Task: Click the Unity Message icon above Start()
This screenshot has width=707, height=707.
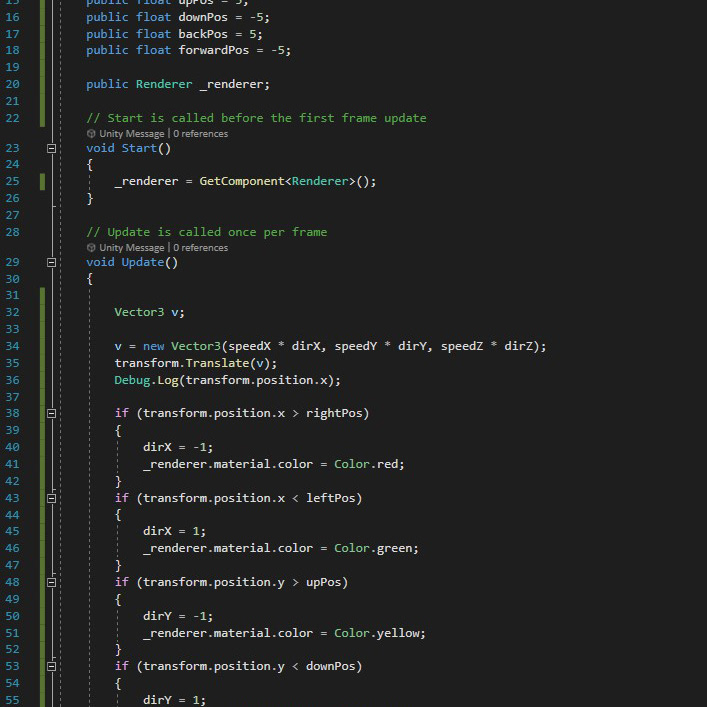Action: click(91, 133)
